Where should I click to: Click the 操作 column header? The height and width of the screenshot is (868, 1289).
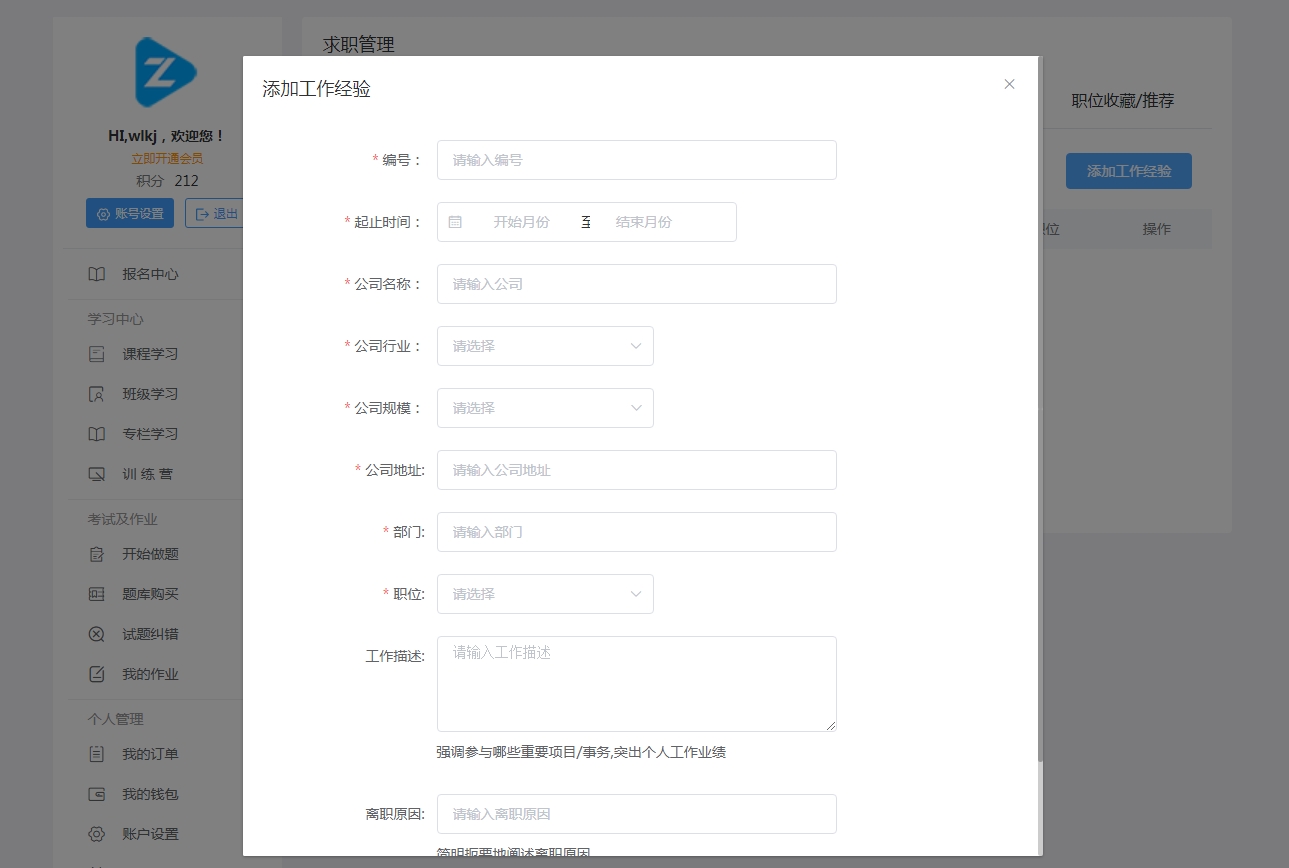click(x=1157, y=229)
